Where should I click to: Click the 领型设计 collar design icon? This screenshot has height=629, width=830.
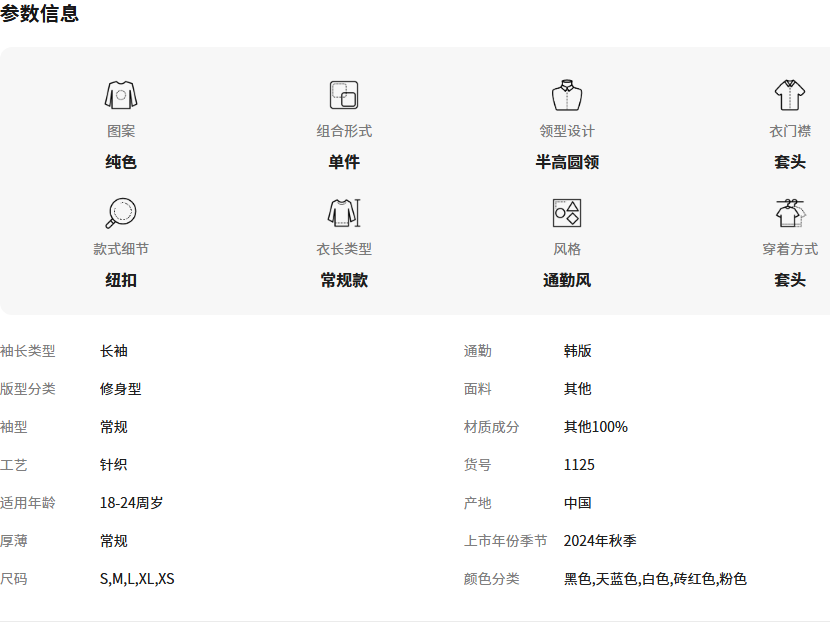click(x=567, y=95)
